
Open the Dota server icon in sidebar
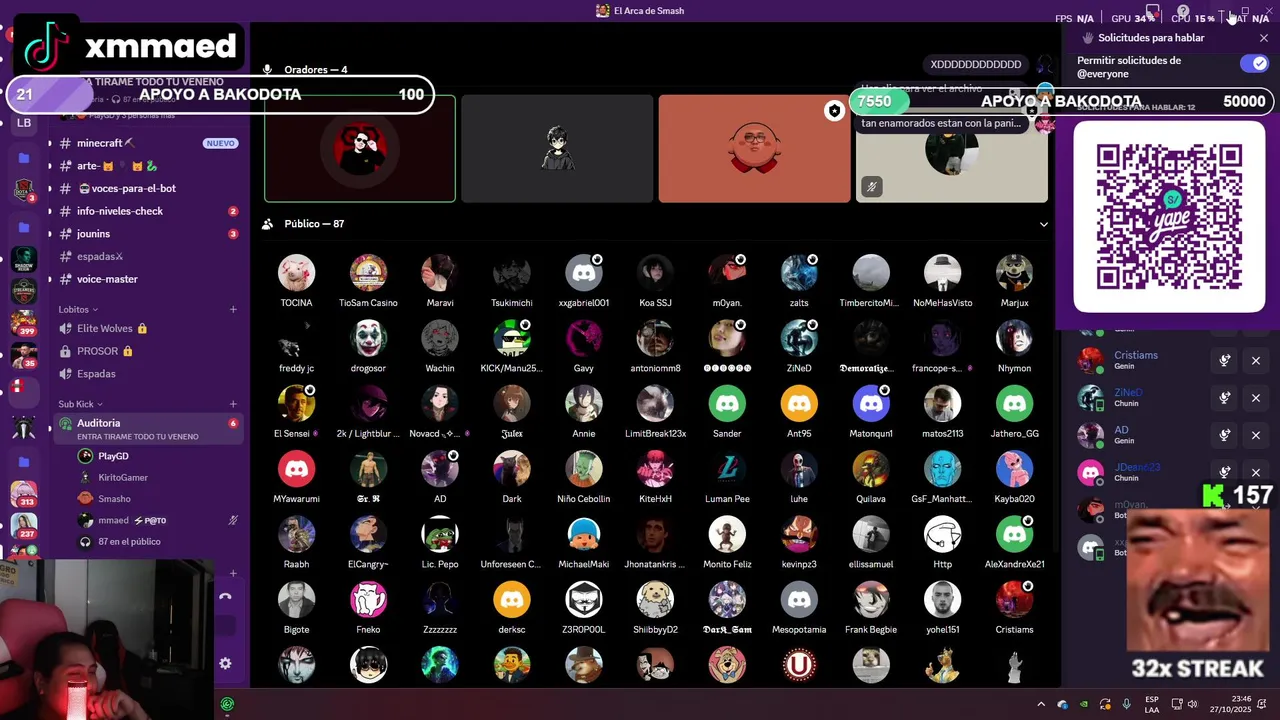pos(24,190)
